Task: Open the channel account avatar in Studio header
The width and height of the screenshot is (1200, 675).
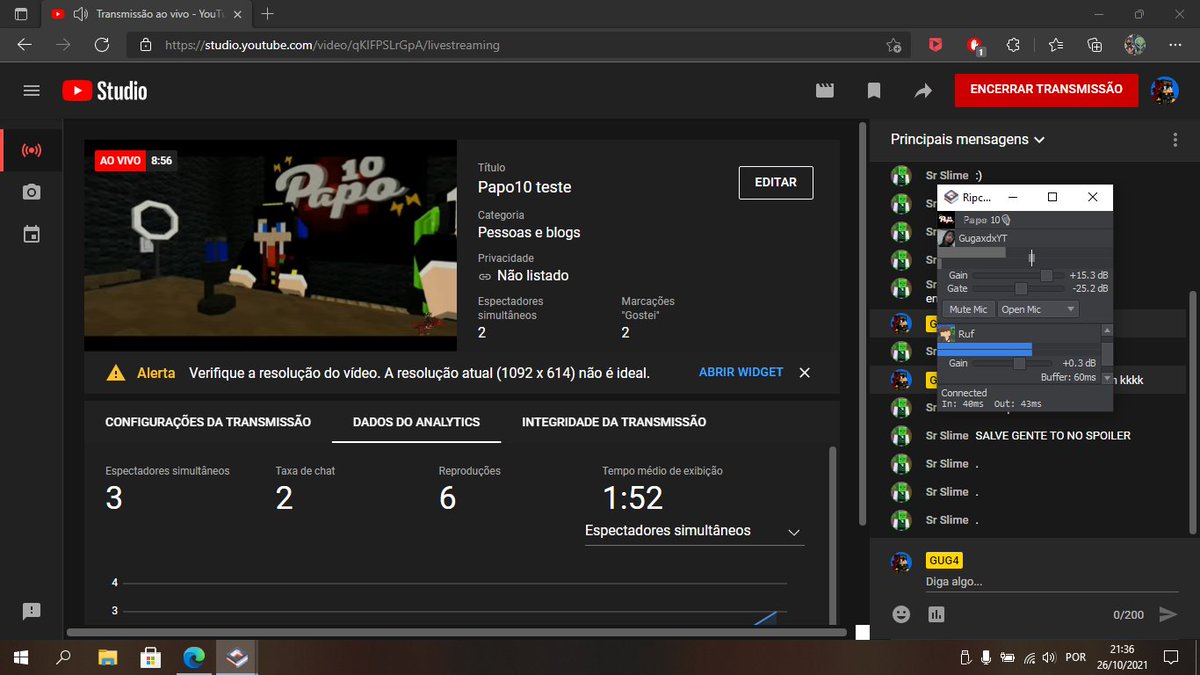Action: coord(1165,90)
